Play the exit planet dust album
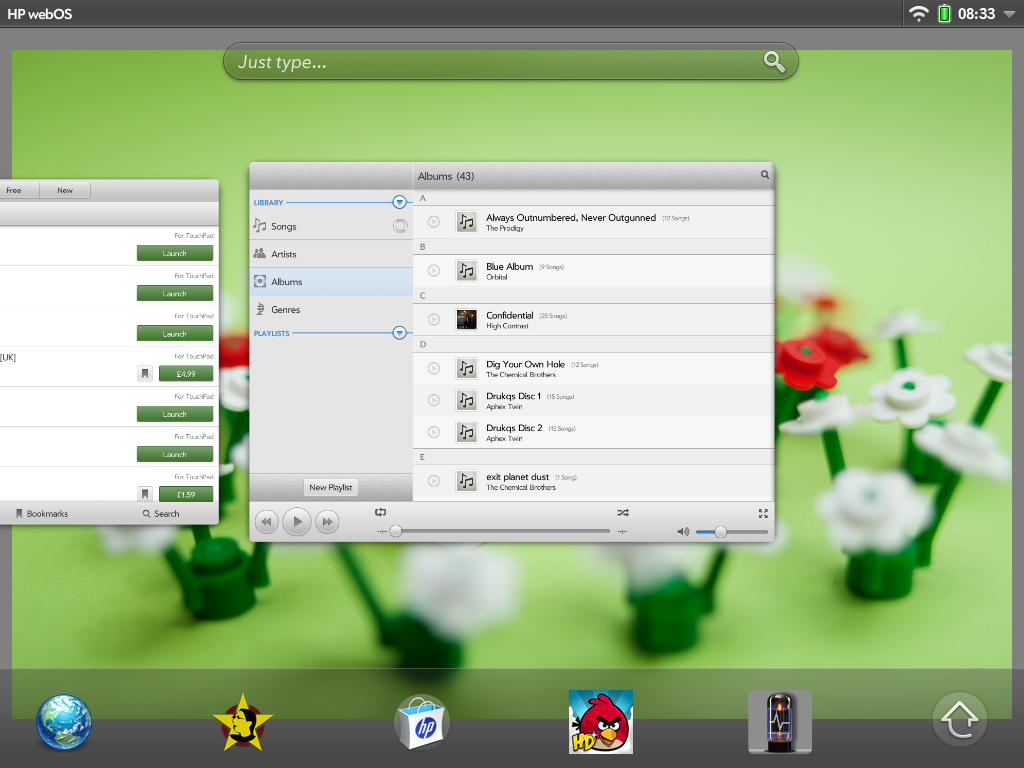This screenshot has height=768, width=1024. (434, 481)
